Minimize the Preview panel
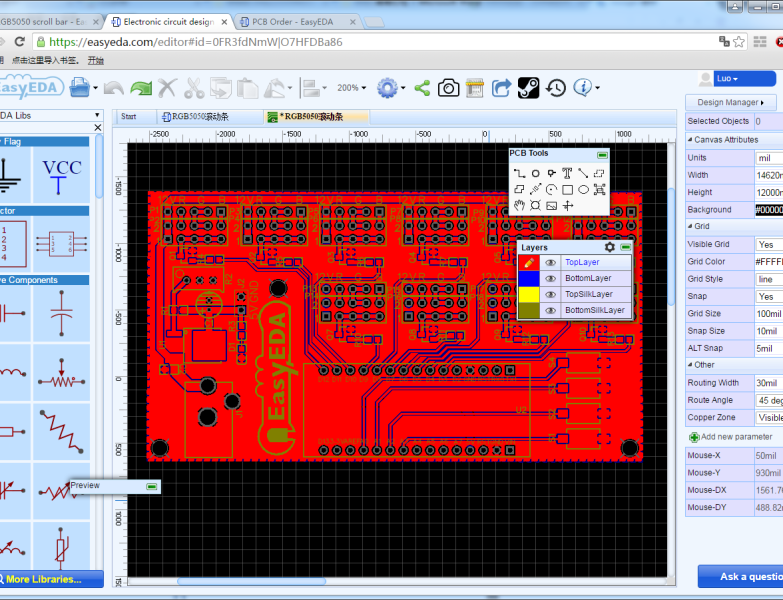This screenshot has width=783, height=600. pyautogui.click(x=152, y=486)
